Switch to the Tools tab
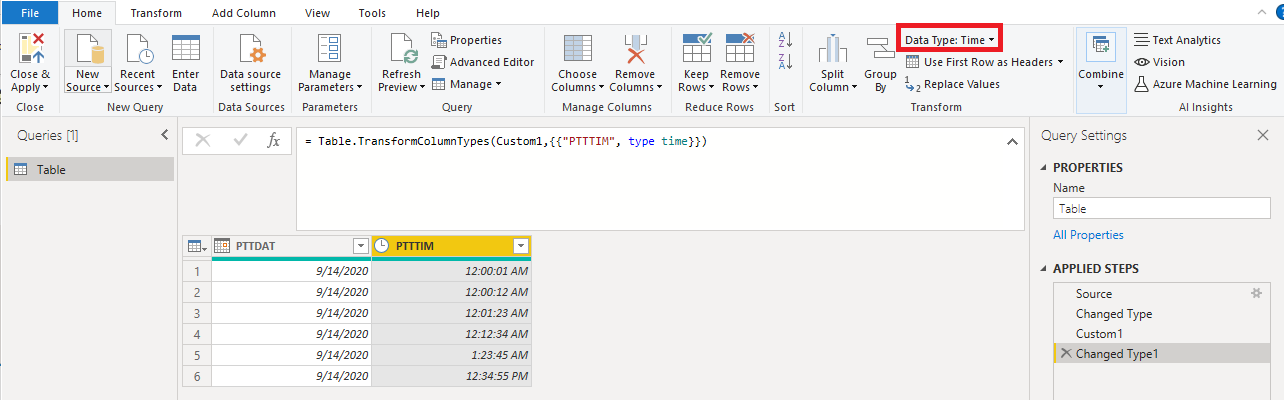Viewport: 1284px width, 400px height. pyautogui.click(x=372, y=13)
